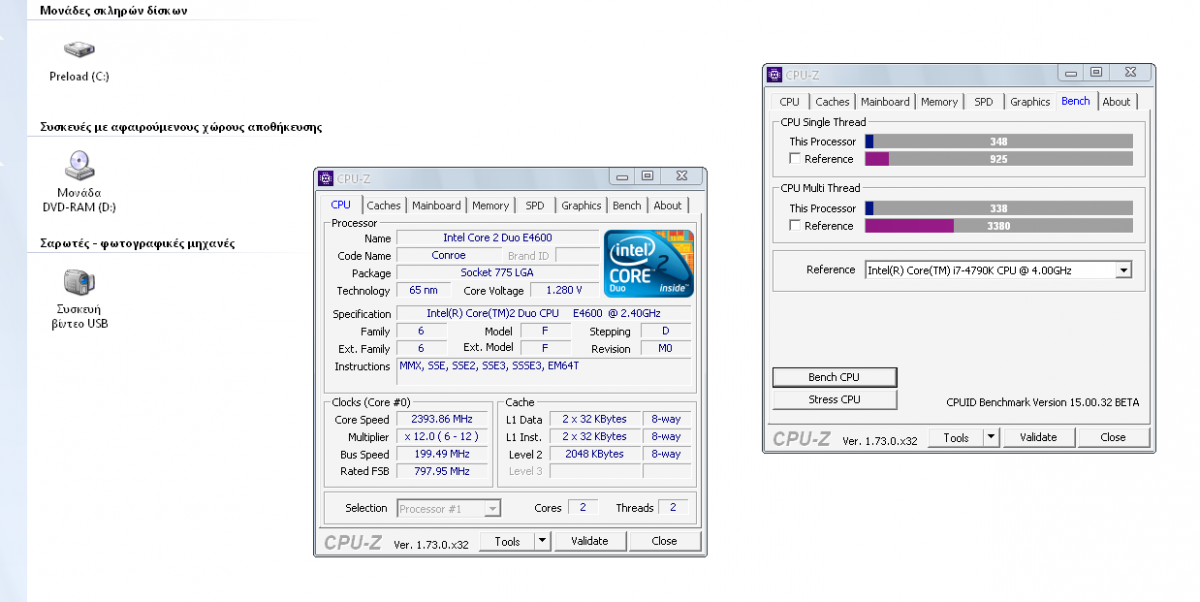Click the Specification field with E4600 @ 2.40GHz
The width and height of the screenshot is (1200, 602).
point(544,314)
